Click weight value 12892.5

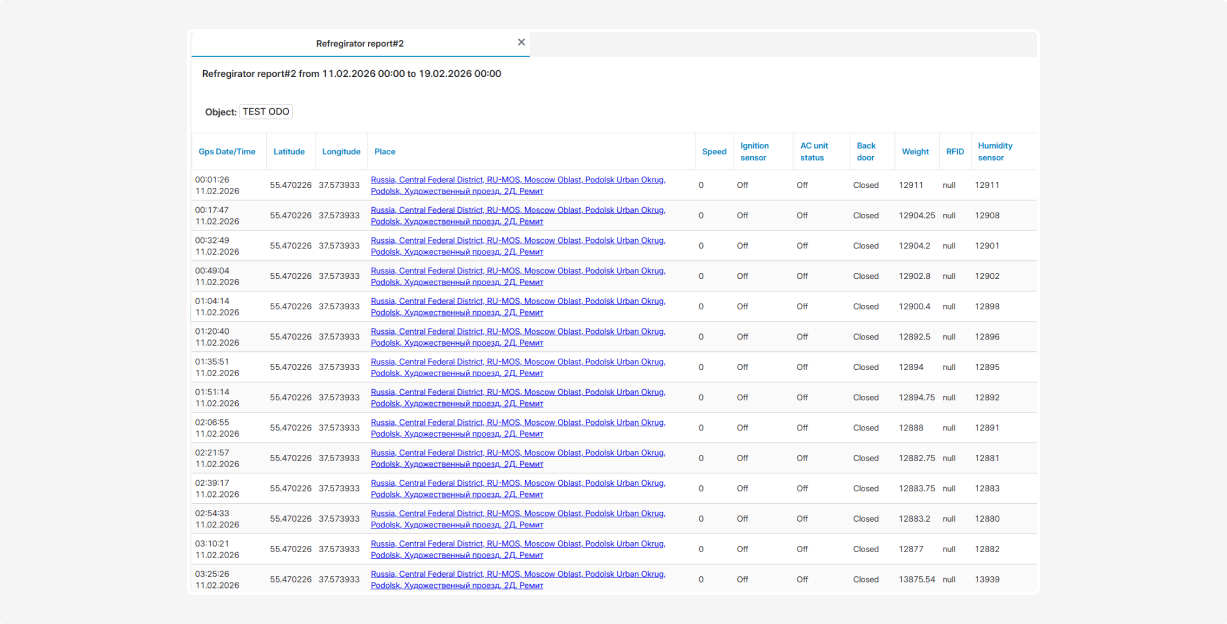click(915, 337)
